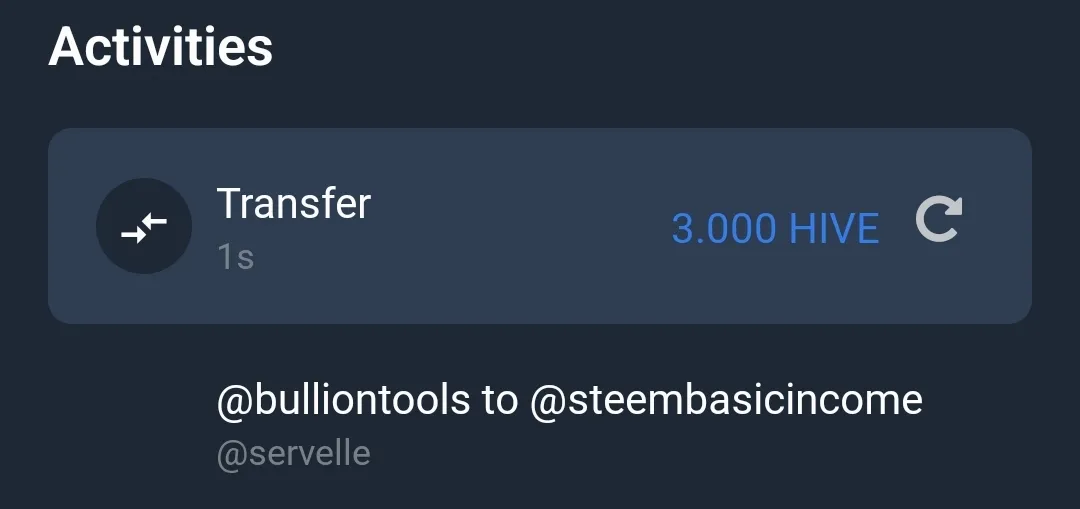Open the @steembasicincome recipient account
1080x509 pixels.
tap(726, 399)
